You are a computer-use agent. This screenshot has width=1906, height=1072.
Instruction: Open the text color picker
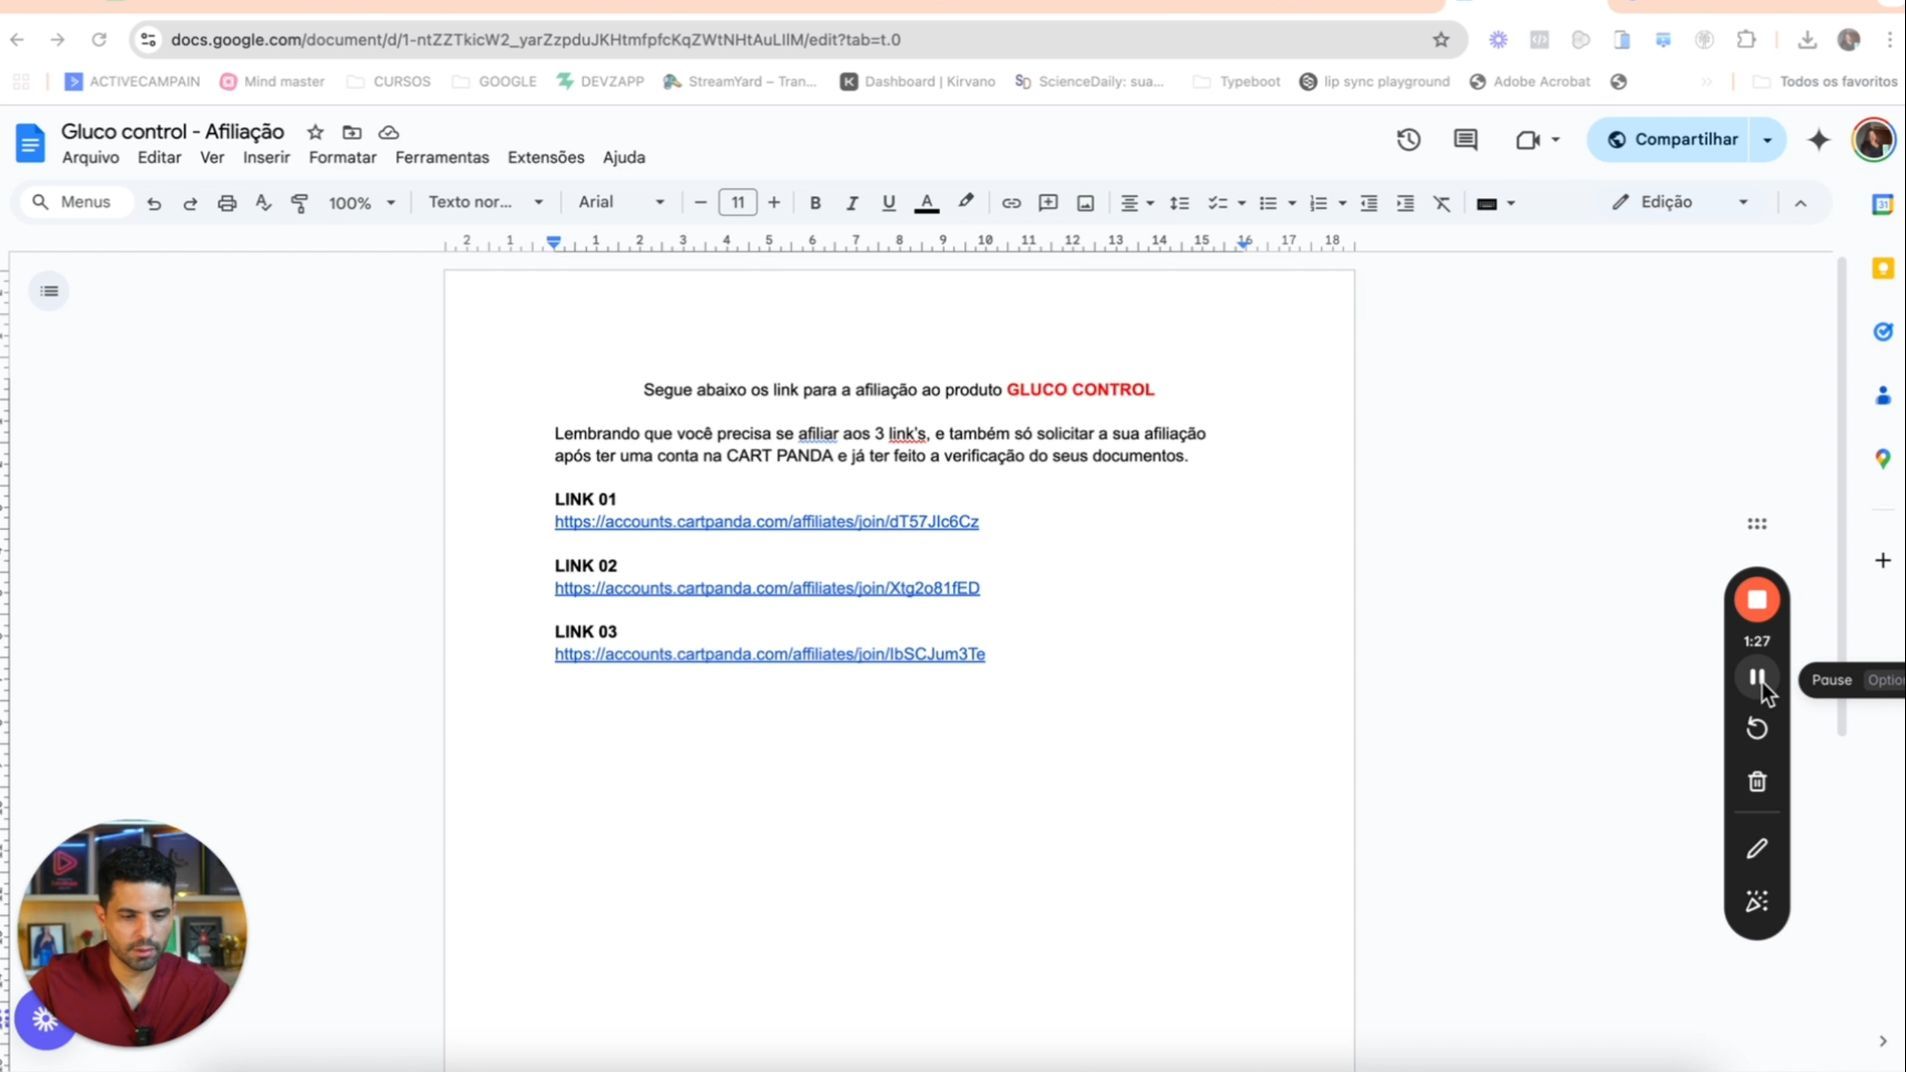[927, 203]
